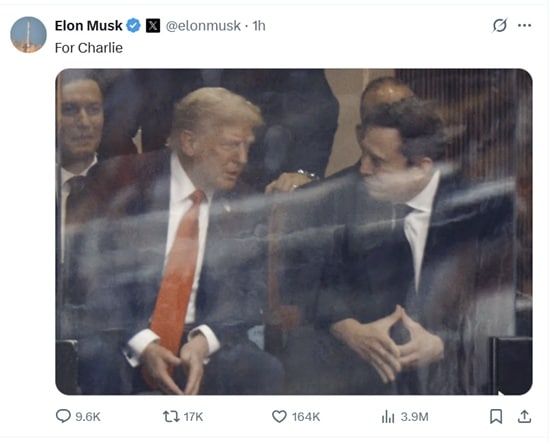Open the 1h timestamp link
554x443 pixels.
tap(259, 26)
